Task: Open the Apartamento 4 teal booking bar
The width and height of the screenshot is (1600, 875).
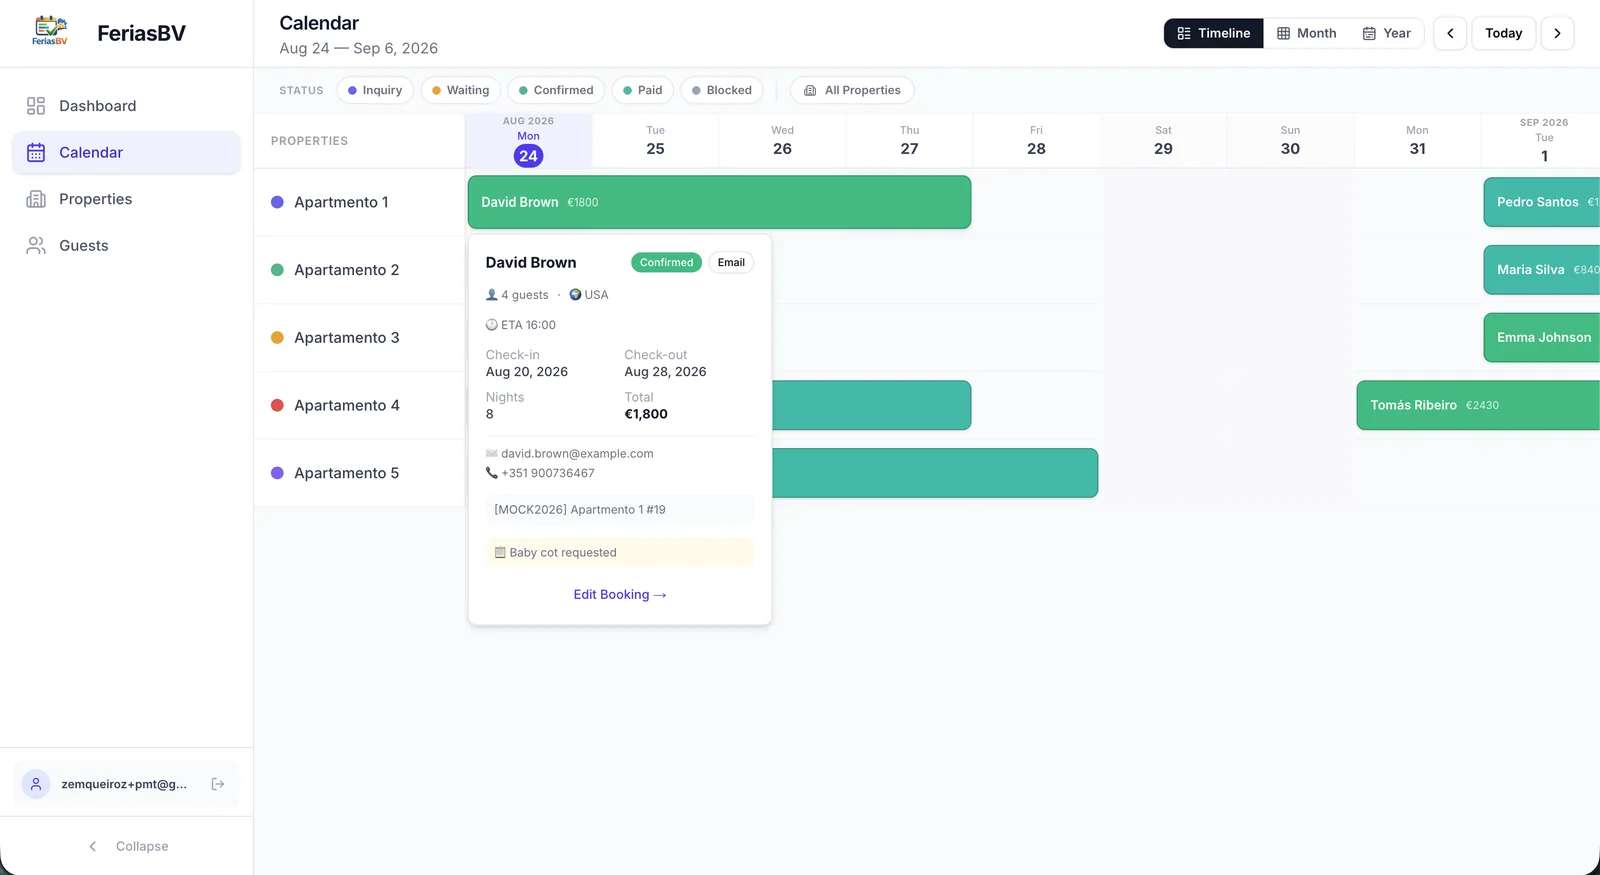Action: pyautogui.click(x=871, y=405)
